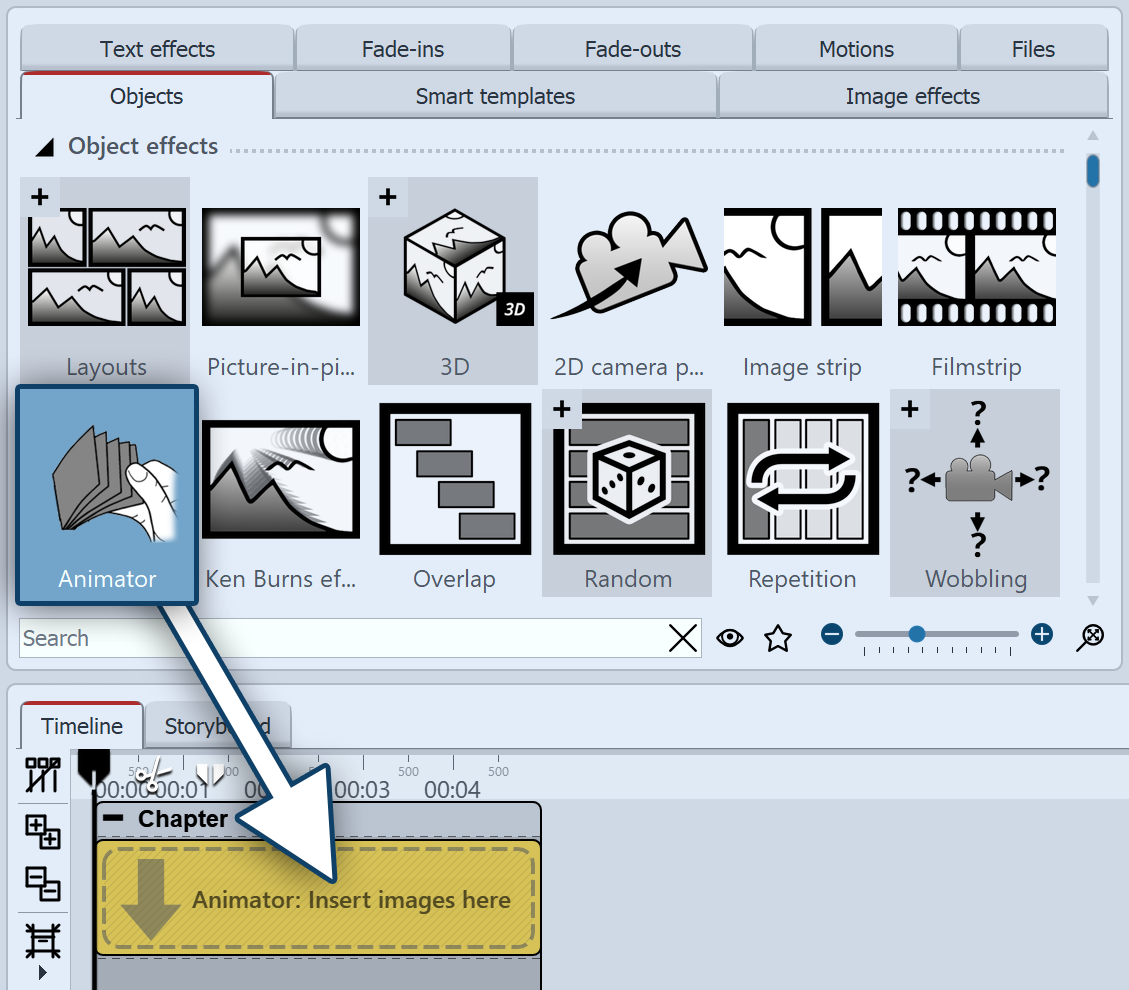
Task: Click the thumbnail size slider handle
Action: (916, 634)
